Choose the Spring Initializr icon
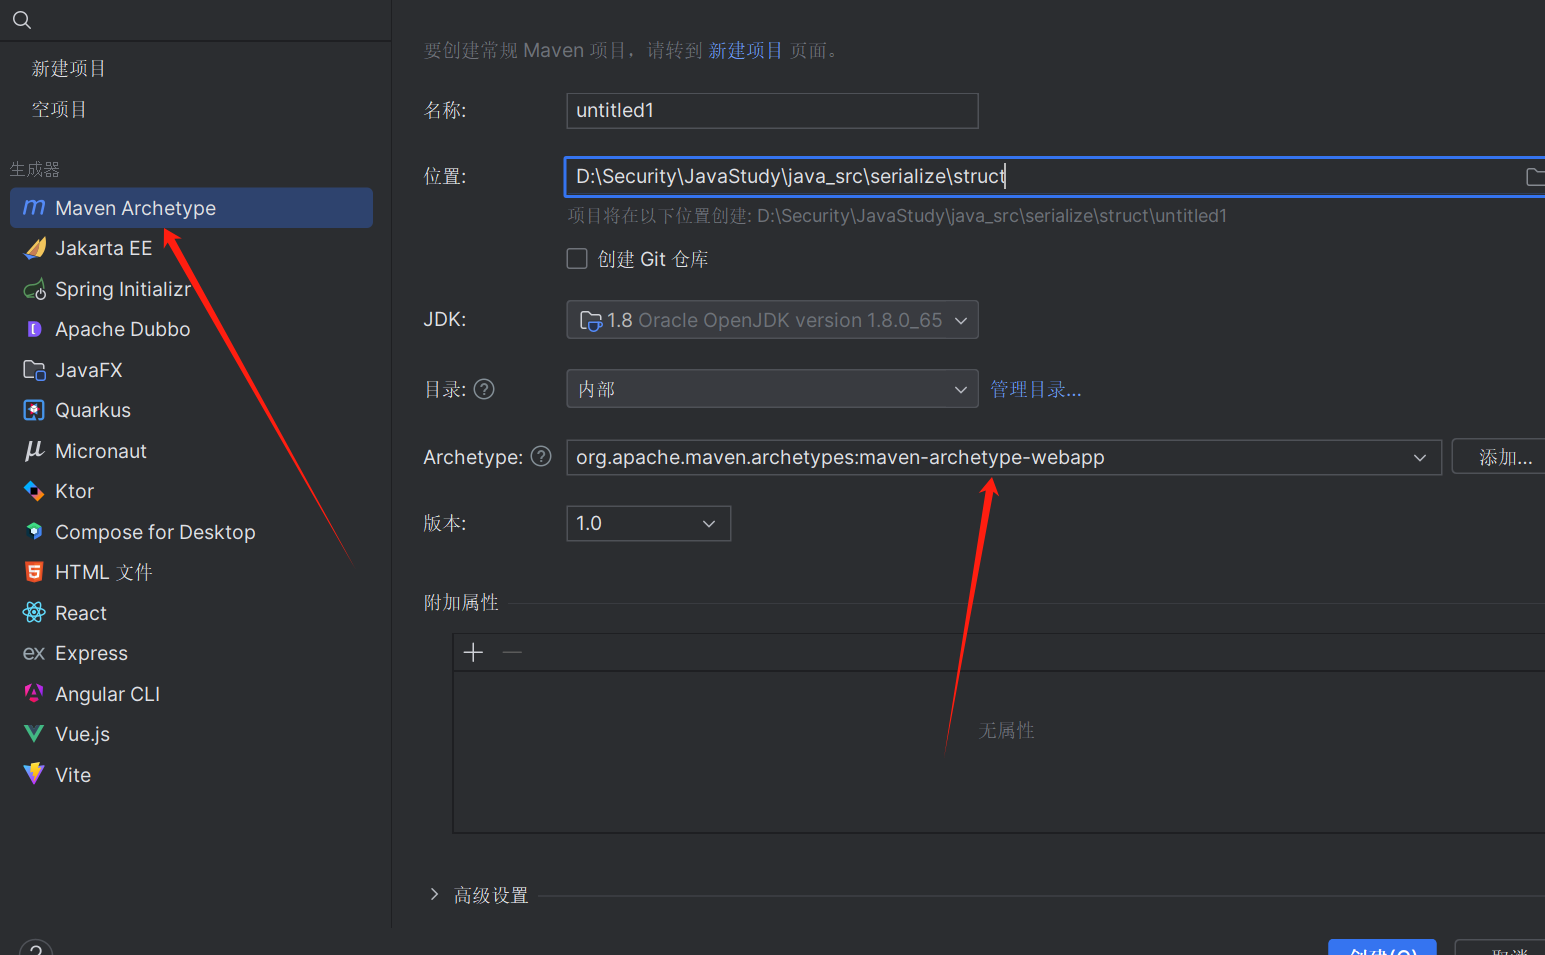Image resolution: width=1545 pixels, height=955 pixels. 34,289
